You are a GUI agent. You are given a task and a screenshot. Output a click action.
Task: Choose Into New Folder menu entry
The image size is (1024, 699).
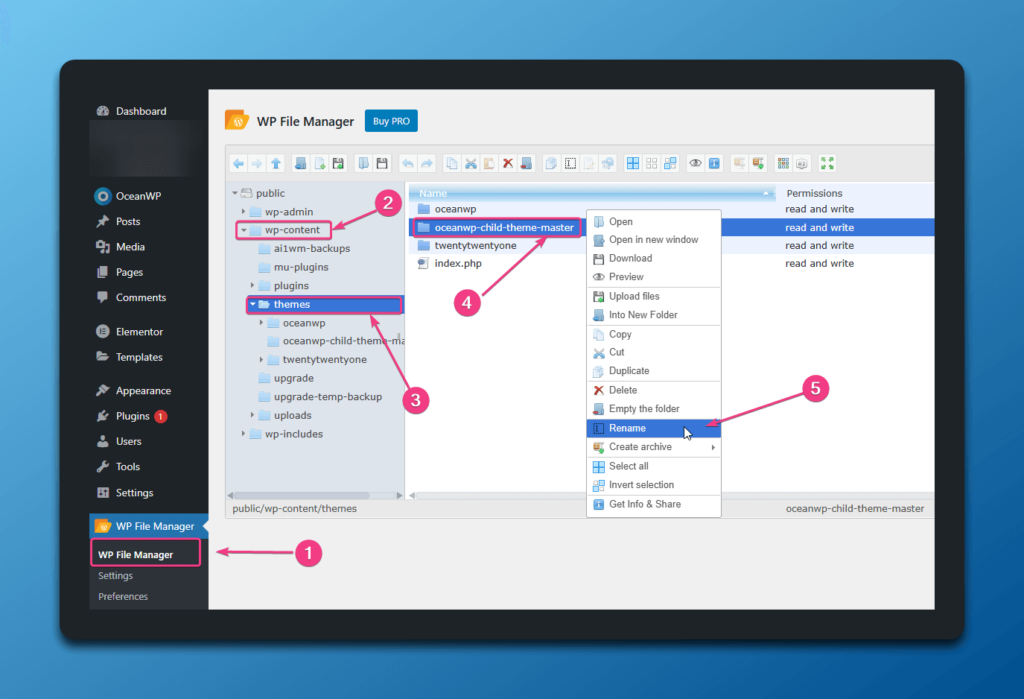pos(654,315)
